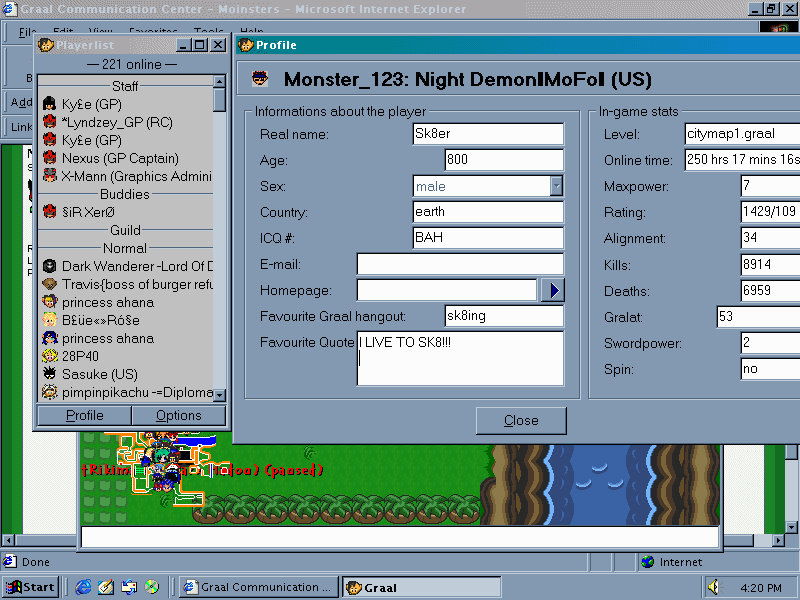Open the Windows Start menu
Image resolution: width=800 pixels, height=600 pixels.
pyautogui.click(x=31, y=587)
